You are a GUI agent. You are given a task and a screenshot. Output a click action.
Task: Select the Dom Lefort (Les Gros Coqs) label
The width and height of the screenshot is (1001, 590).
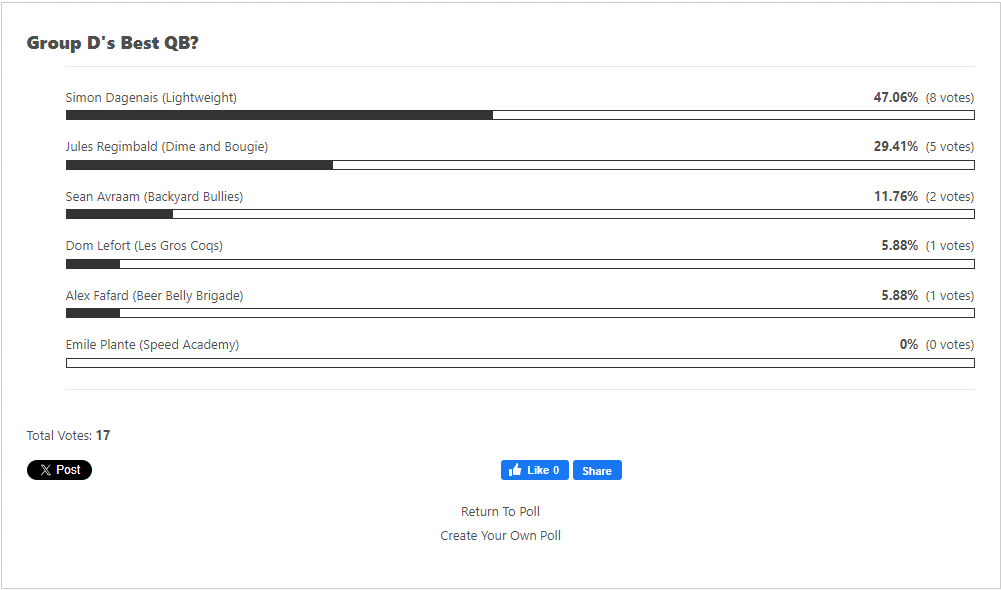[144, 246]
